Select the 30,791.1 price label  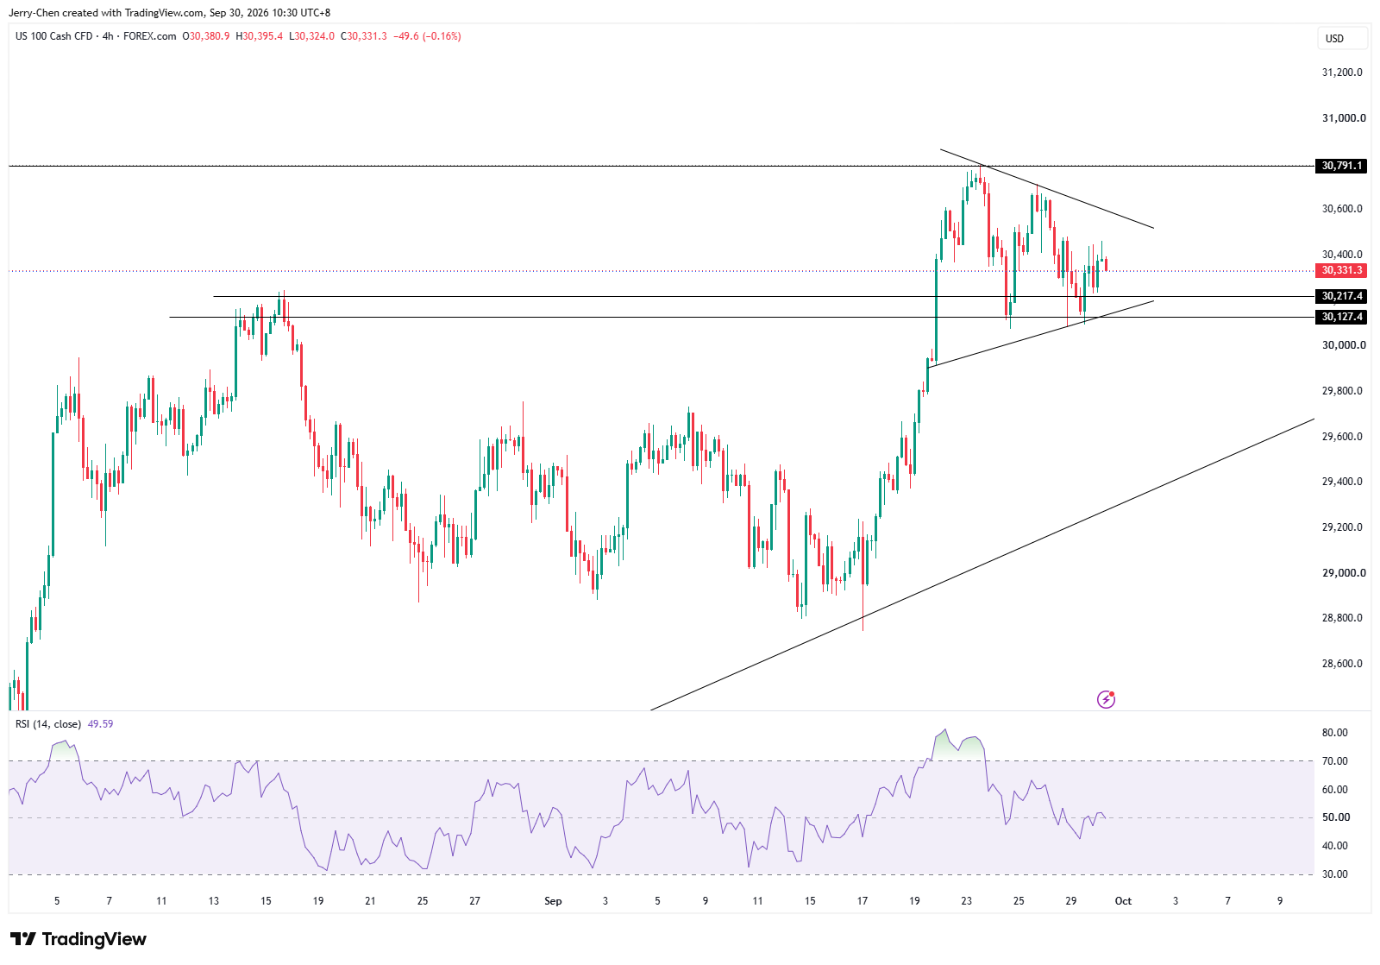pyautogui.click(x=1341, y=166)
